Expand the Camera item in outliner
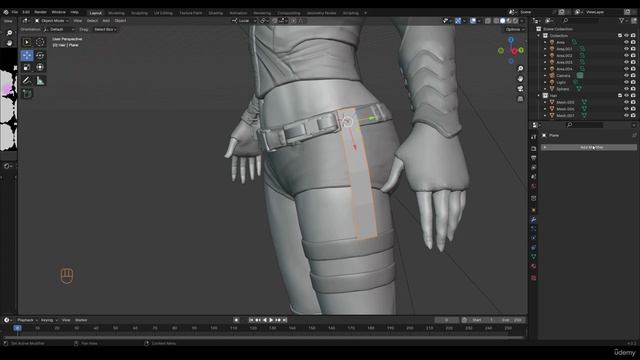 [545, 76]
